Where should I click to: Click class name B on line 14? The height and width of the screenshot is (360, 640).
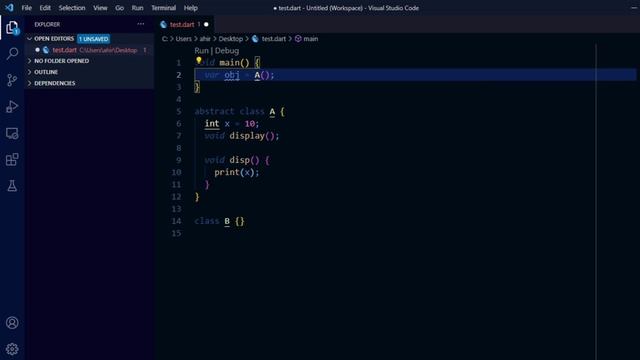click(x=227, y=221)
